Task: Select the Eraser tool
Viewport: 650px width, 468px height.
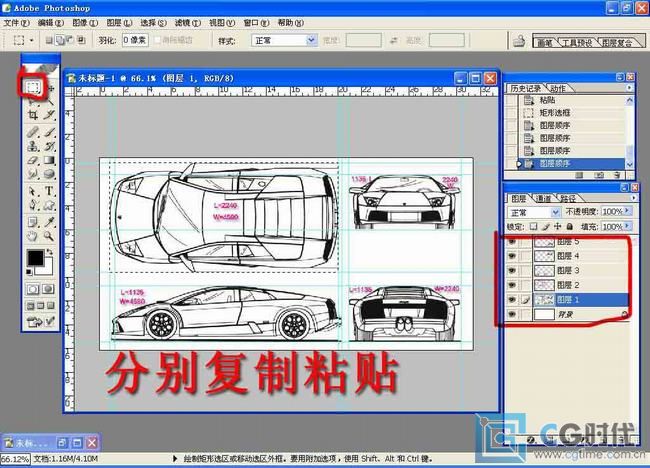Action: coord(33,160)
